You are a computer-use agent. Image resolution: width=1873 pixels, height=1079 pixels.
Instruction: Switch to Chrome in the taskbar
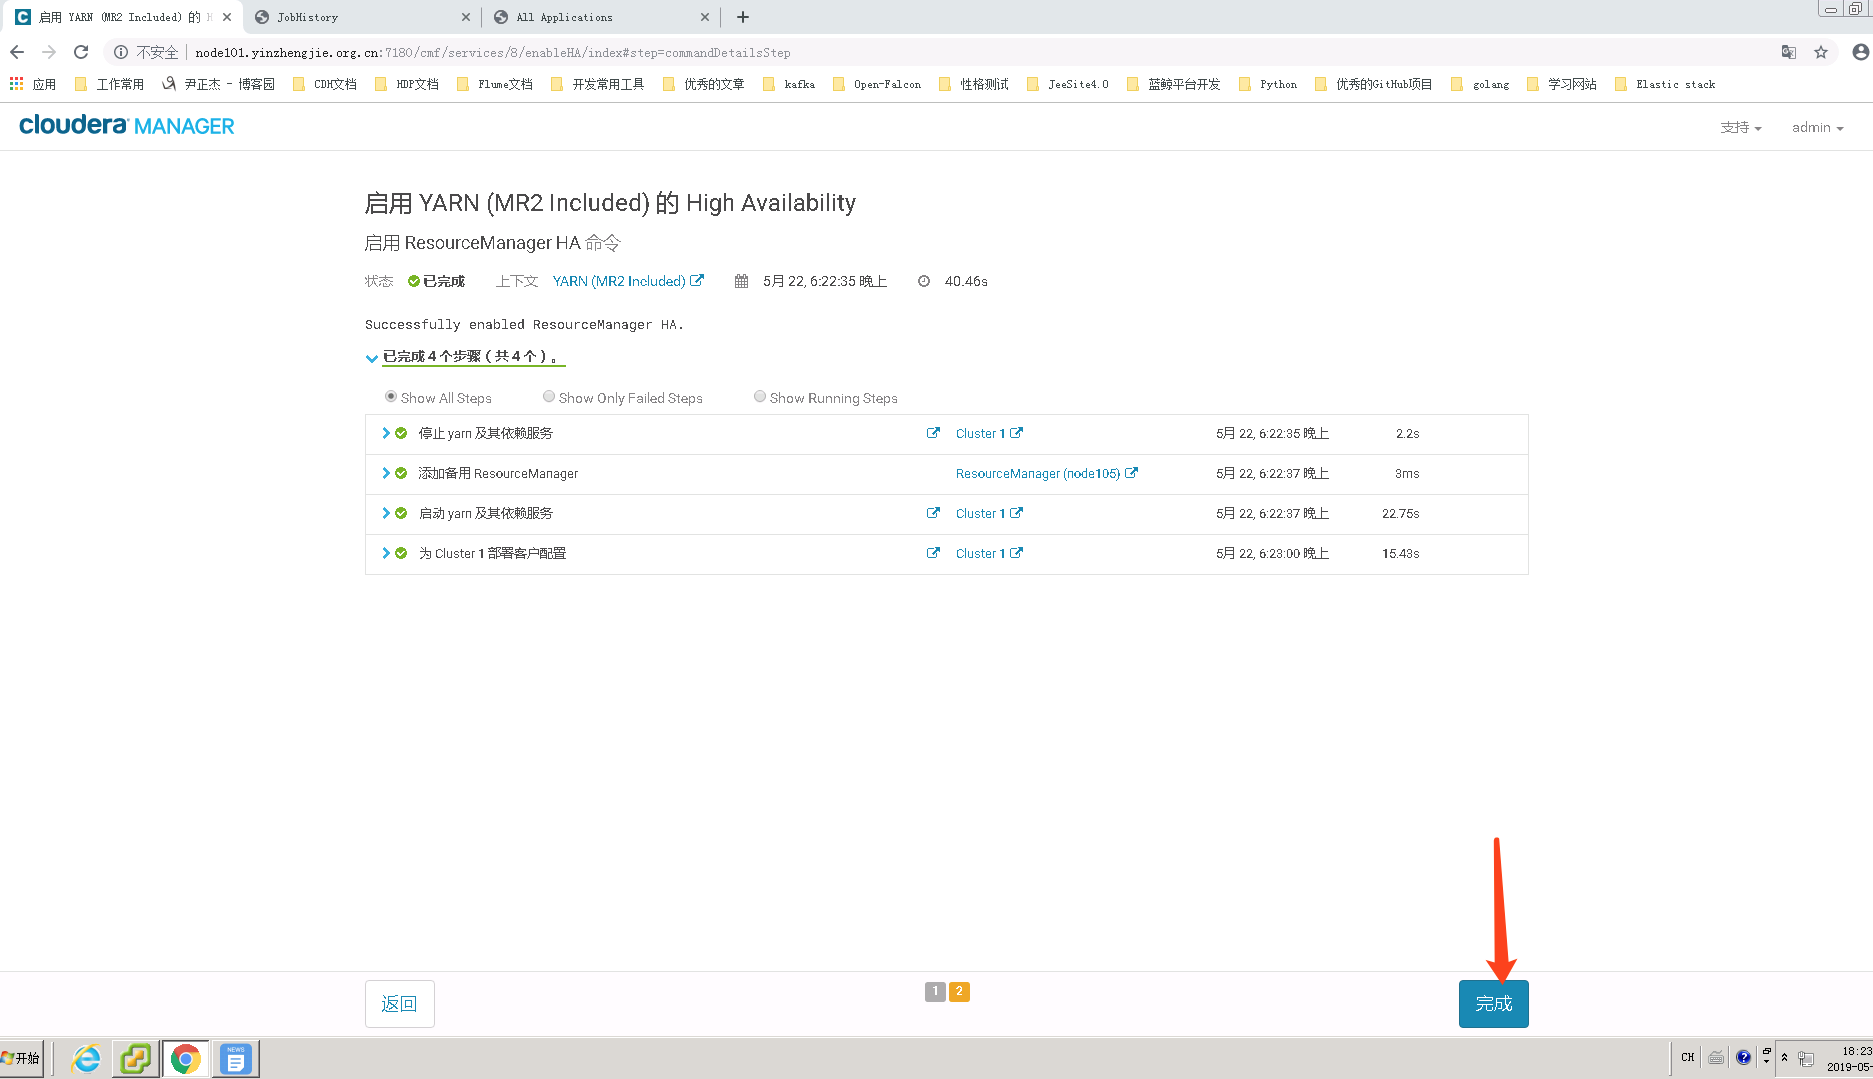pos(185,1058)
